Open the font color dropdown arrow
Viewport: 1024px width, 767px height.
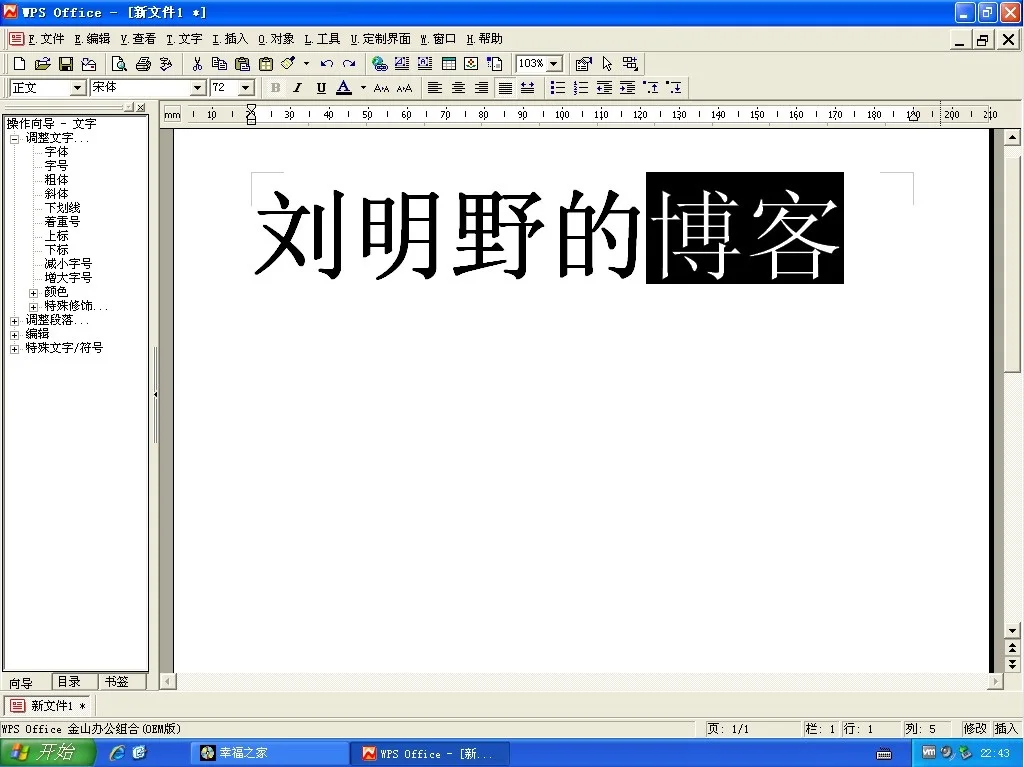(x=363, y=88)
